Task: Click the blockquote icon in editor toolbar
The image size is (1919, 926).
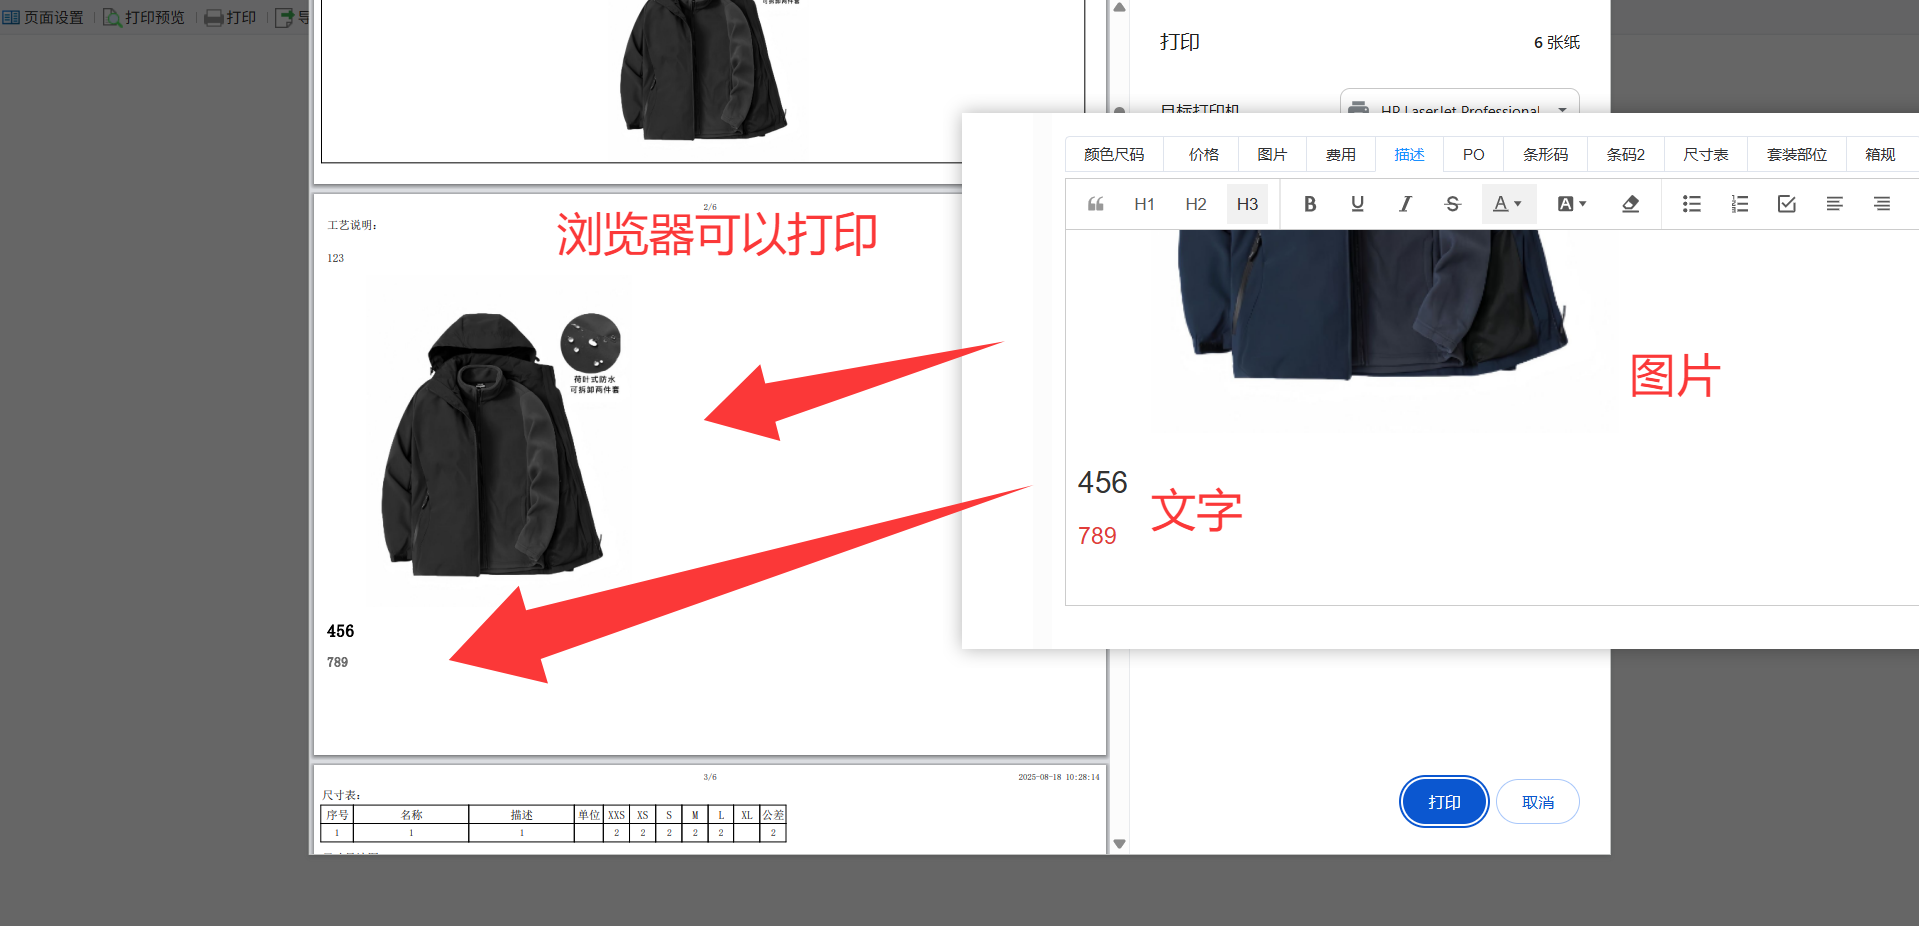Action: pyautogui.click(x=1096, y=204)
